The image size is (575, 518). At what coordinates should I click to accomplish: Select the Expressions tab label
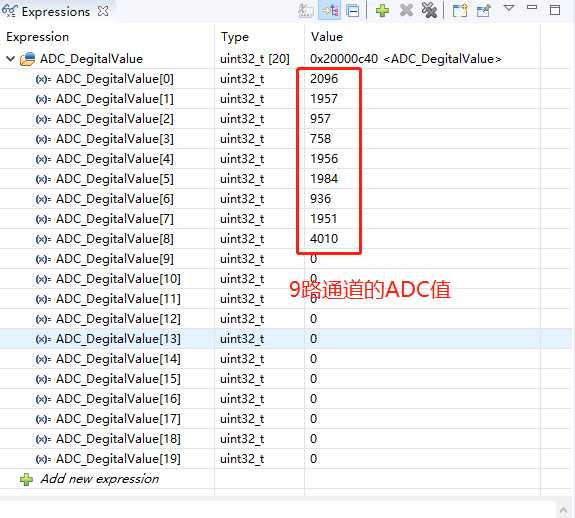tap(55, 12)
